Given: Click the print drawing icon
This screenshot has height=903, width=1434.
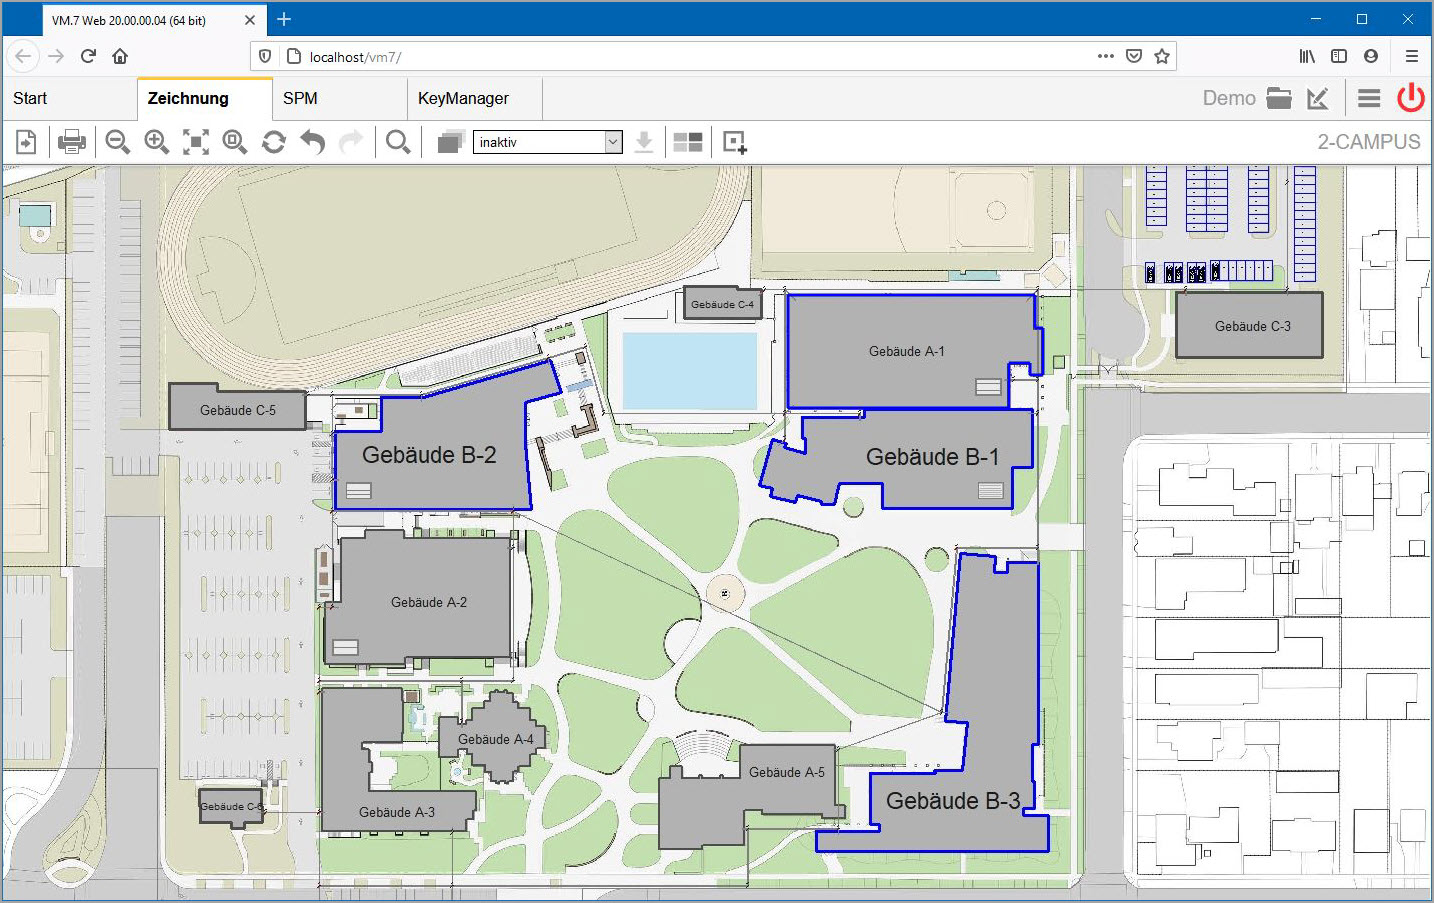Looking at the screenshot, I should tap(71, 142).
